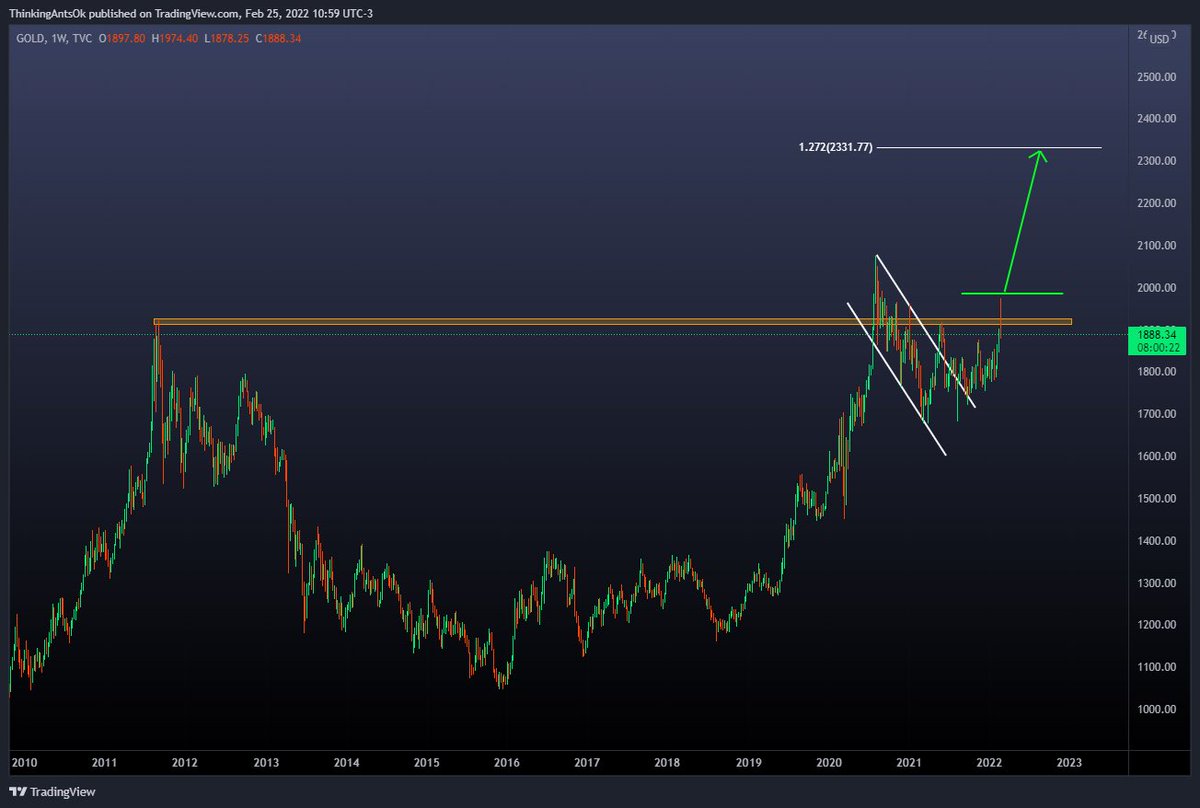The width and height of the screenshot is (1200, 808).
Task: Click the 1500.00 price axis label
Action: pos(1155,499)
